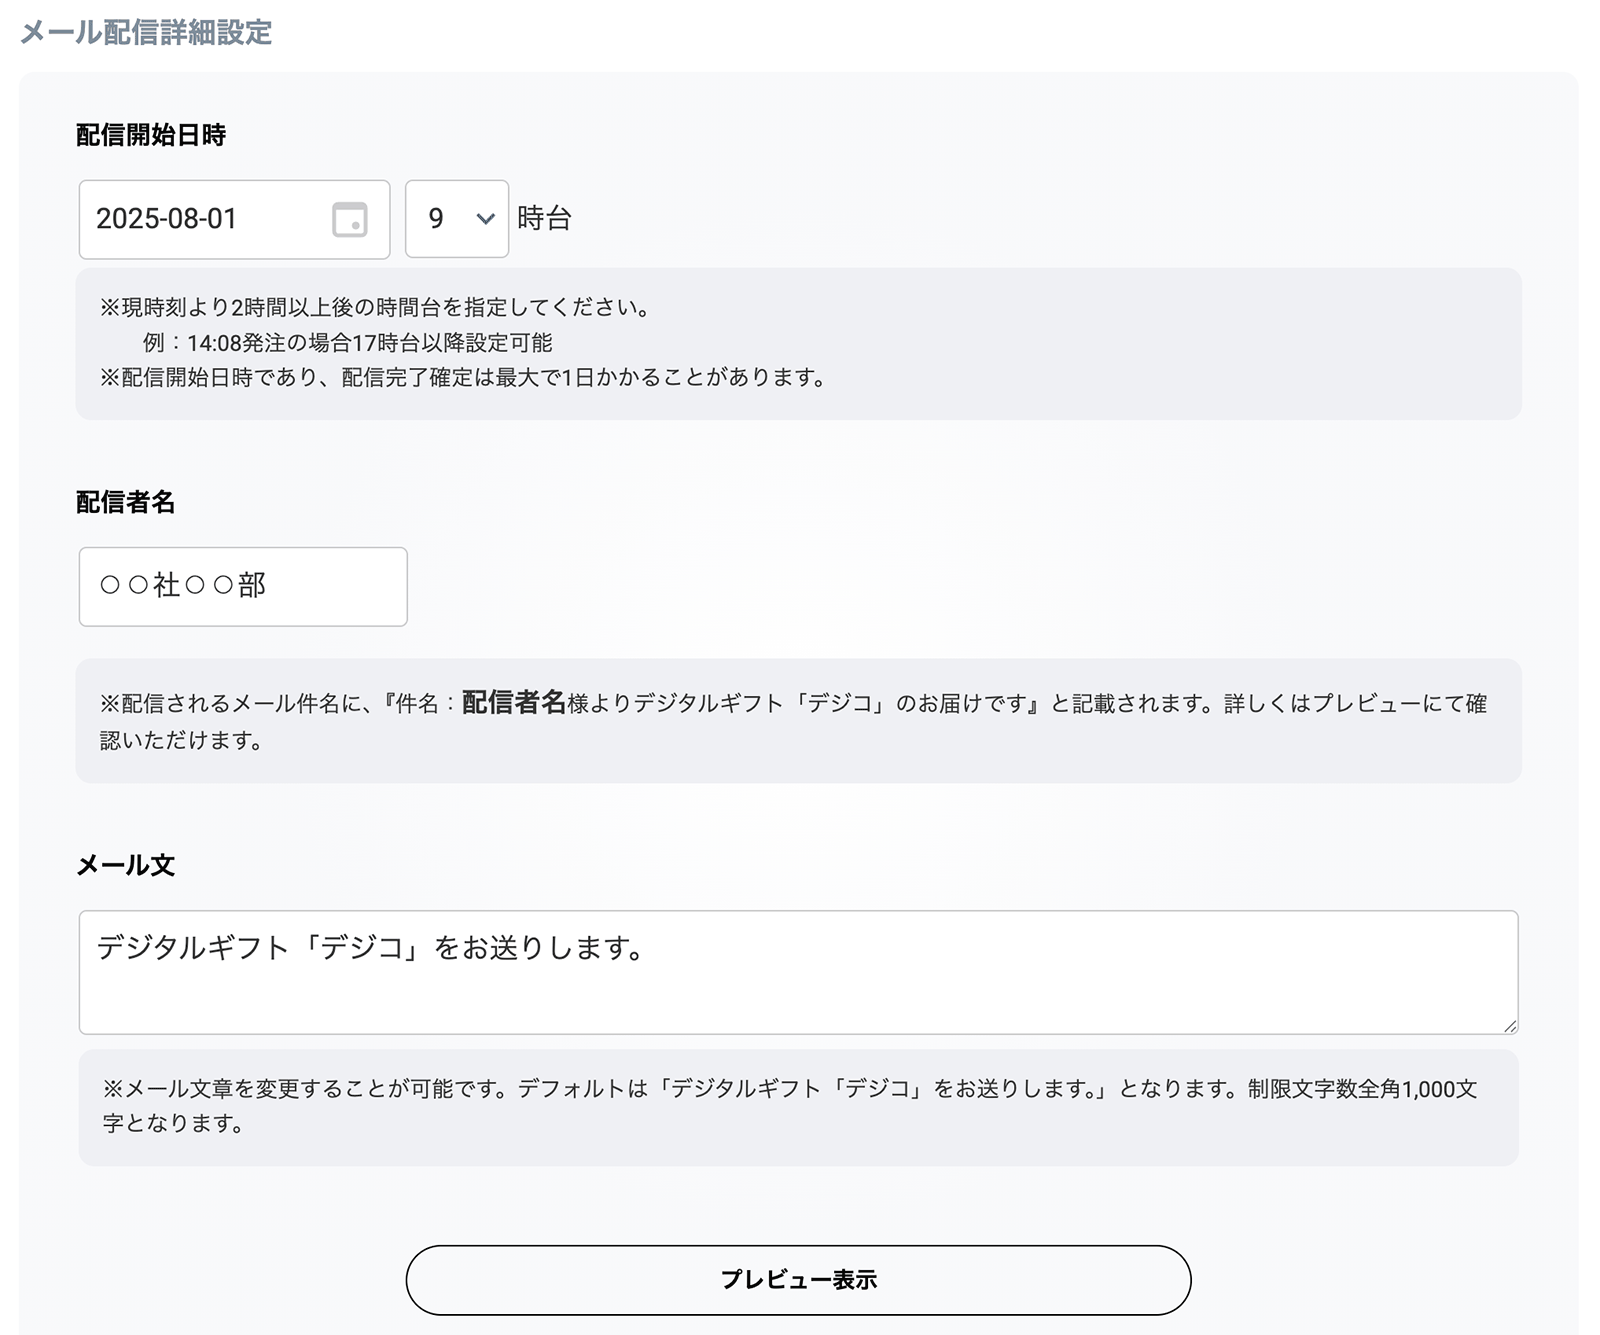1600x1335 pixels.
Task: Click bold 配信者名 in subject line note
Action: (x=514, y=702)
